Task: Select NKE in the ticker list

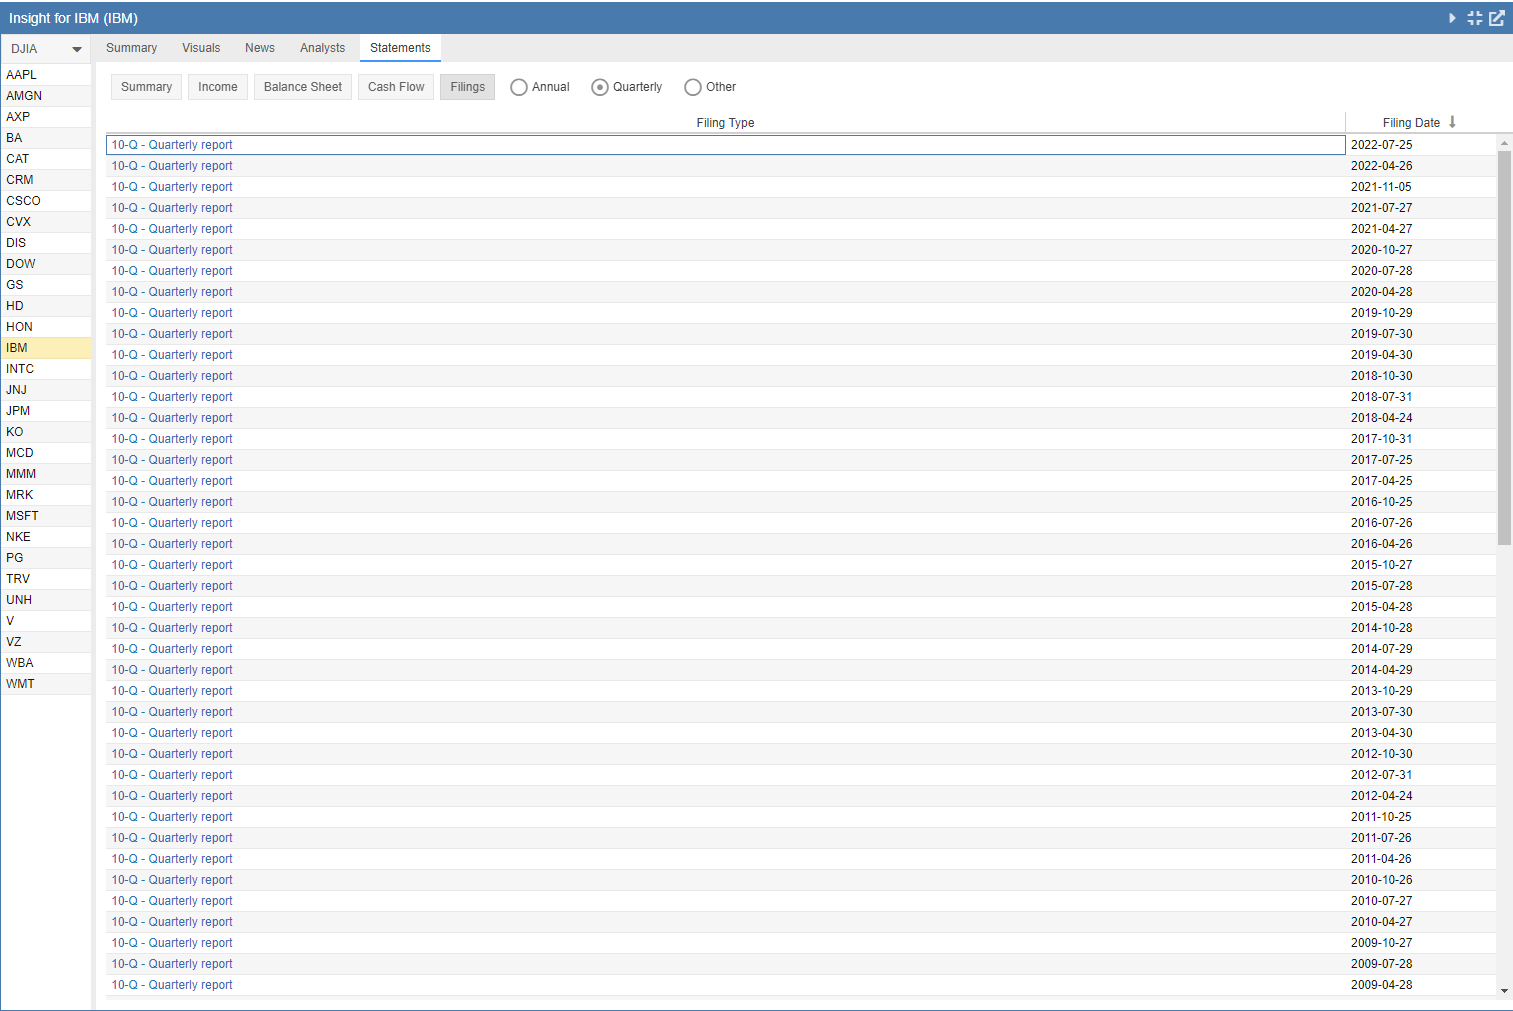Action: (x=46, y=537)
